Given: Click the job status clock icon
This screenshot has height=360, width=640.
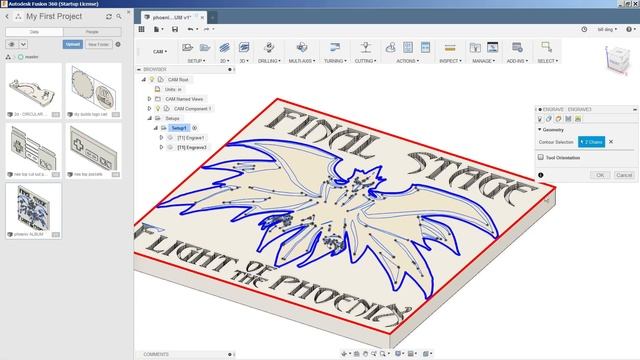Looking at the screenshot, I should [x=584, y=29].
